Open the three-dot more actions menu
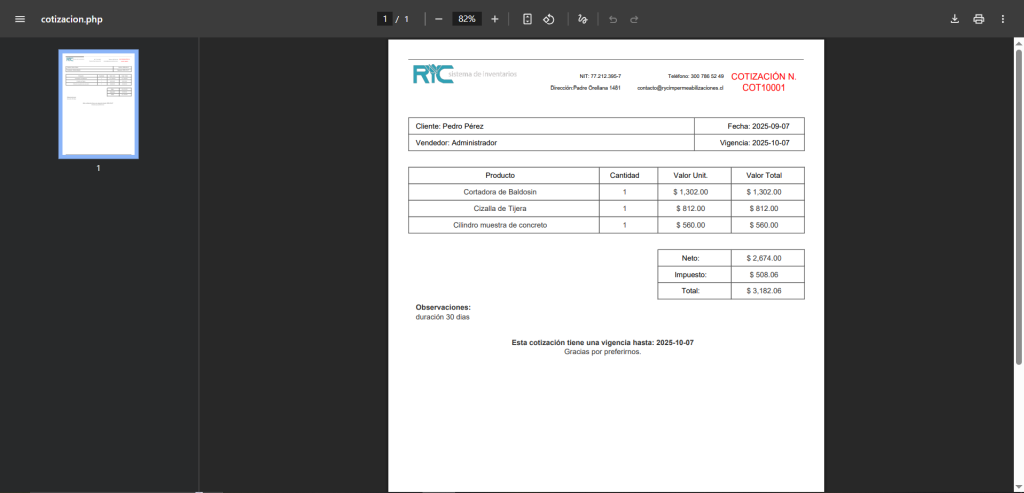Screen dimensions: 1024x493 tap(1002, 19)
